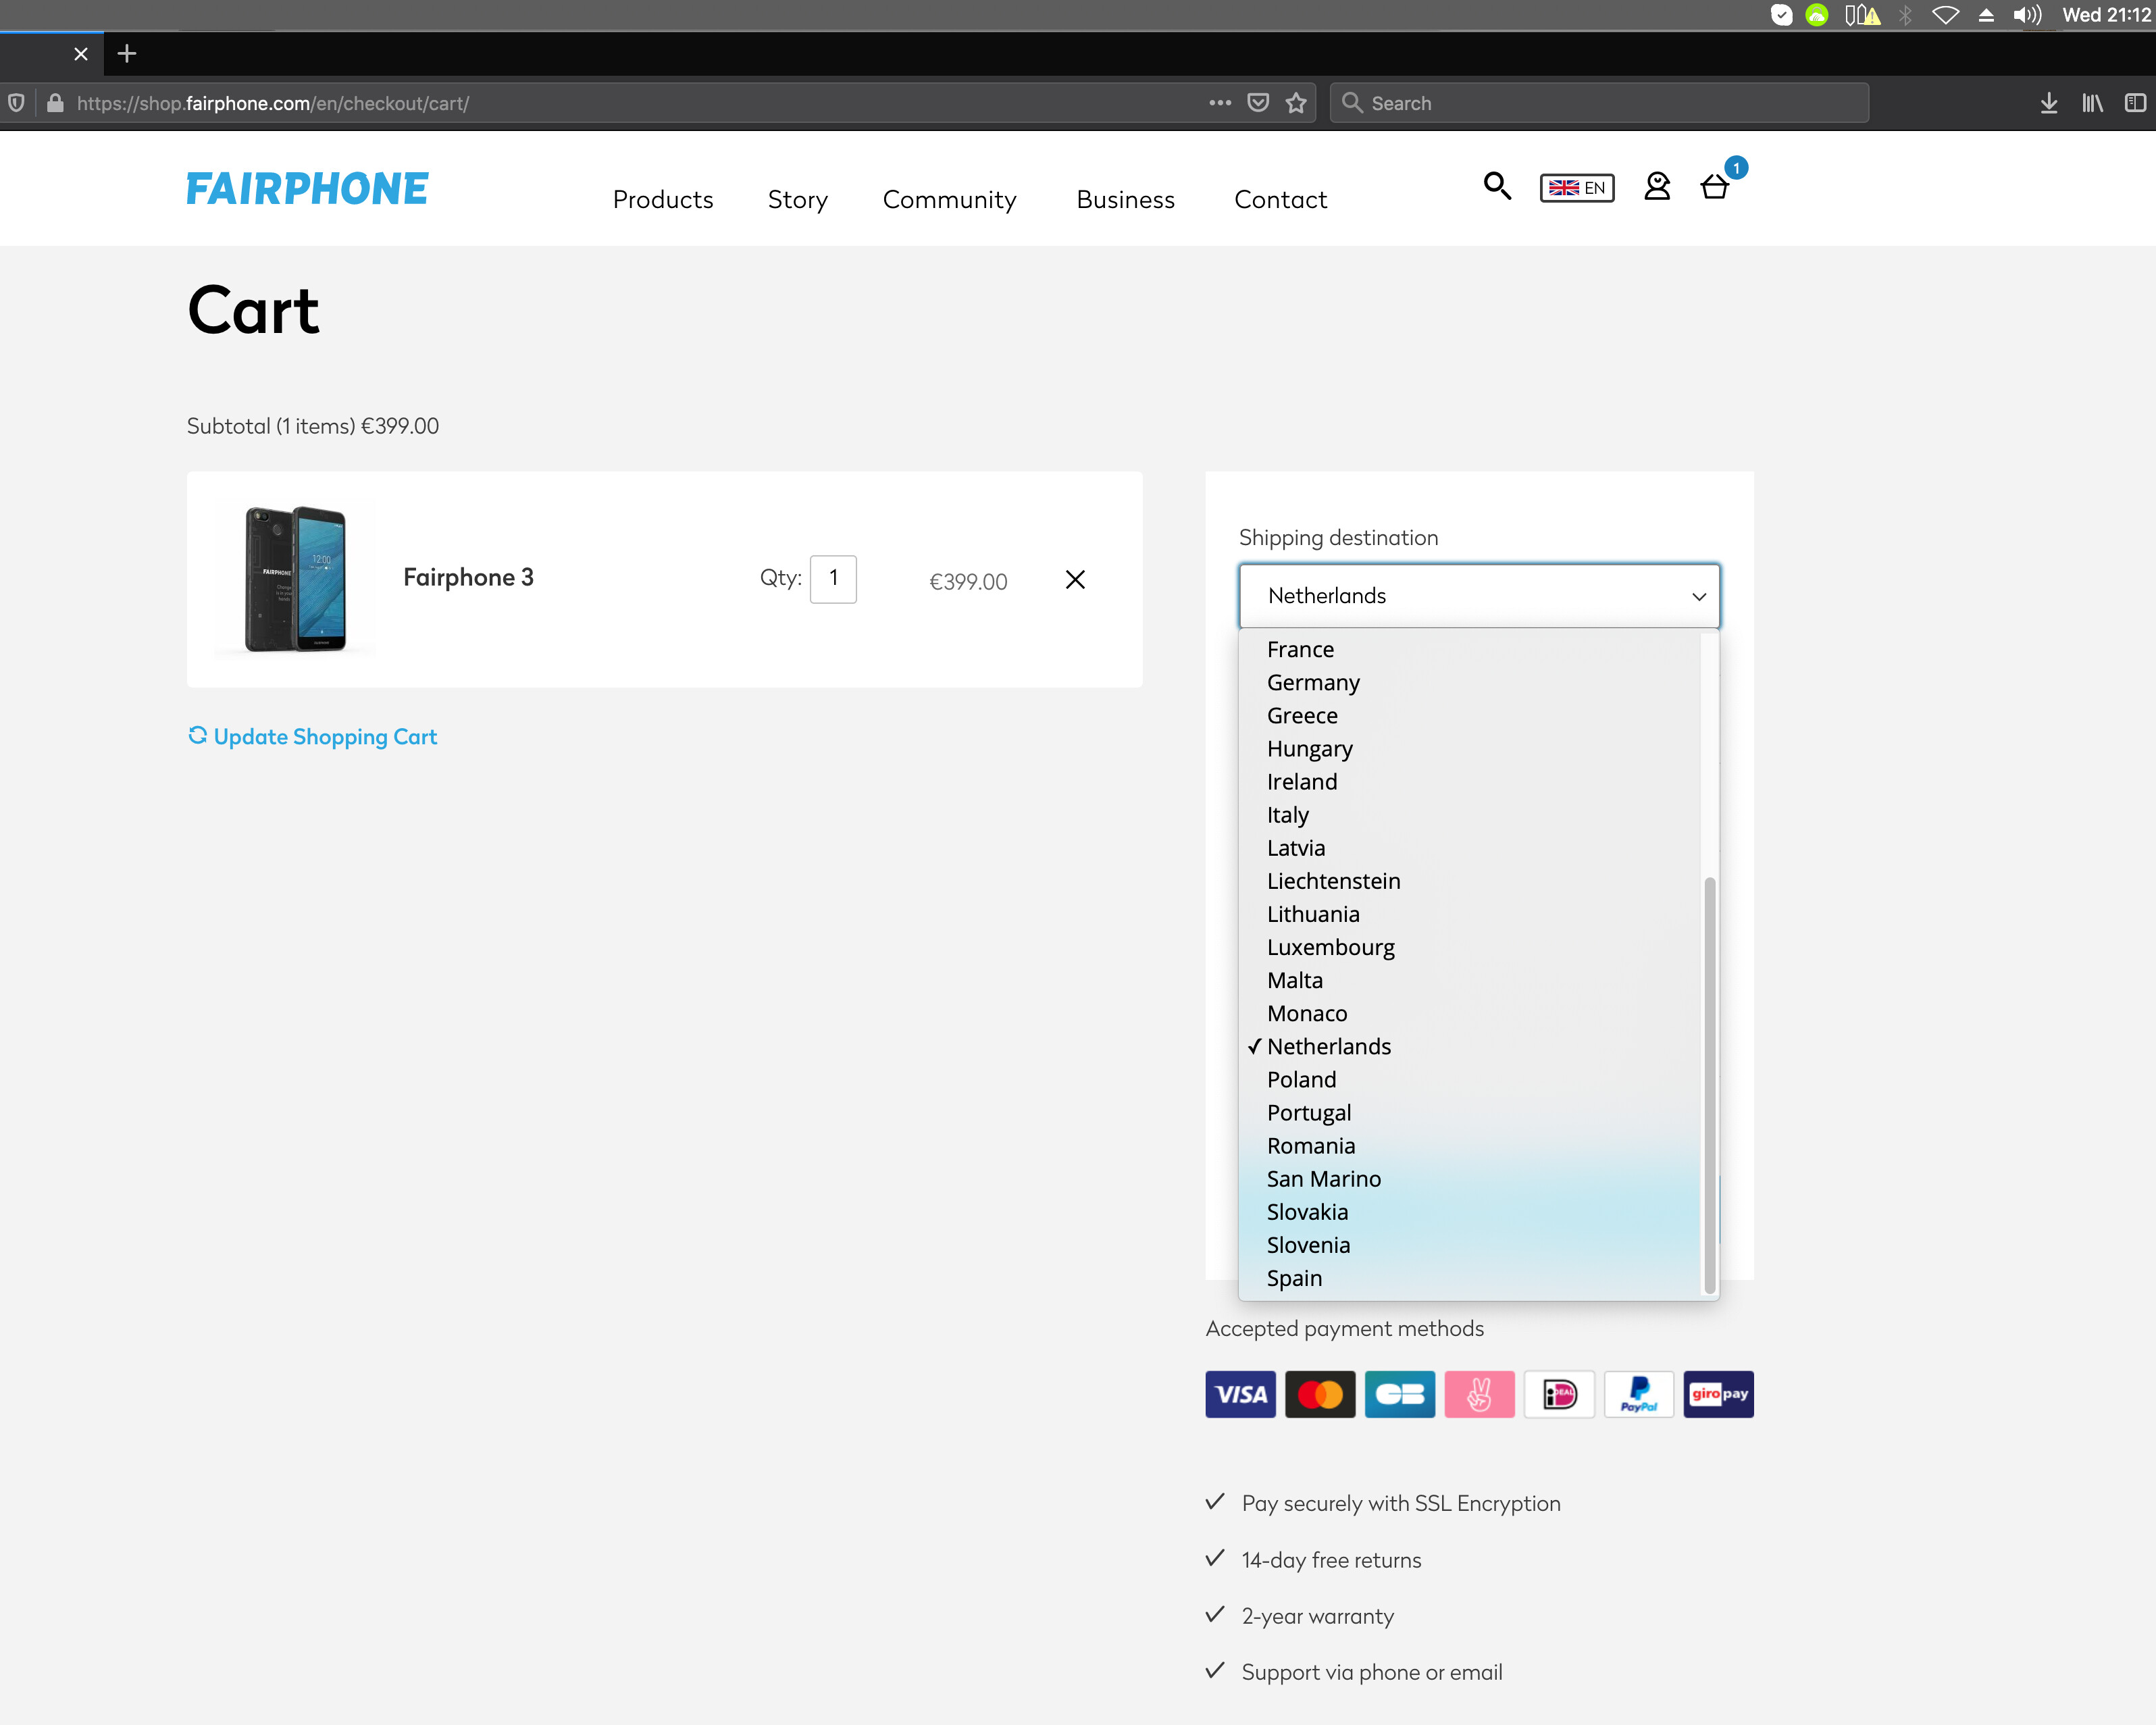The image size is (2156, 1725).
Task: Open the browser downloads arrow icon
Action: pyautogui.click(x=2049, y=103)
